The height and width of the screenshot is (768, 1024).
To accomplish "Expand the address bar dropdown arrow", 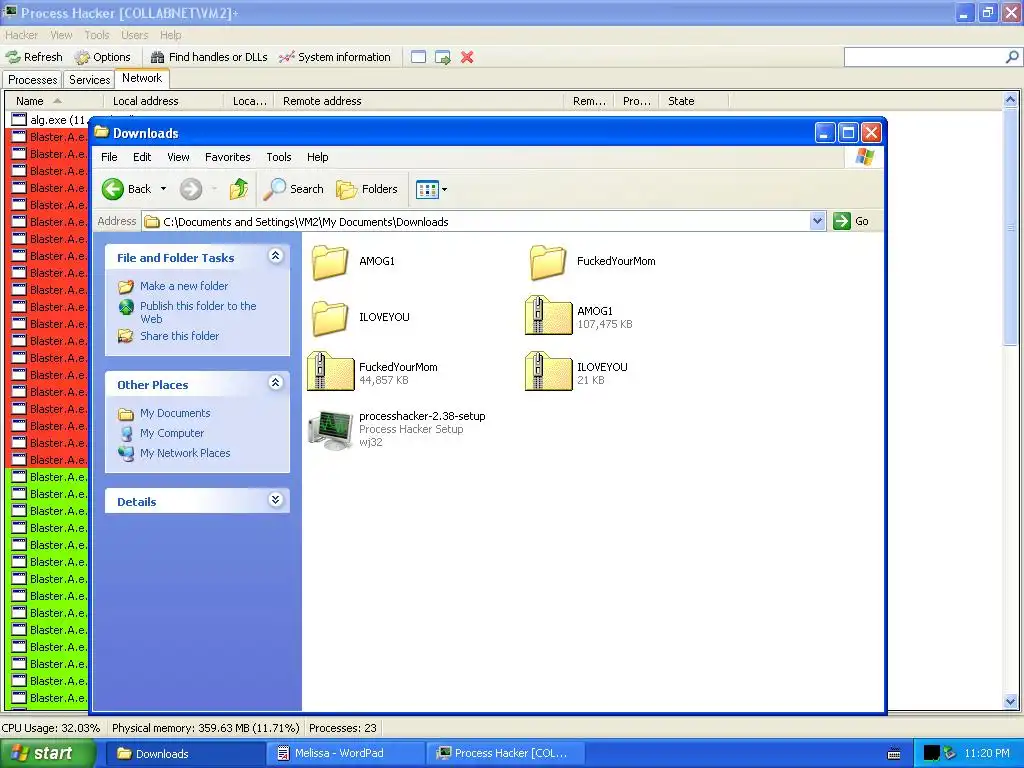I will point(817,221).
